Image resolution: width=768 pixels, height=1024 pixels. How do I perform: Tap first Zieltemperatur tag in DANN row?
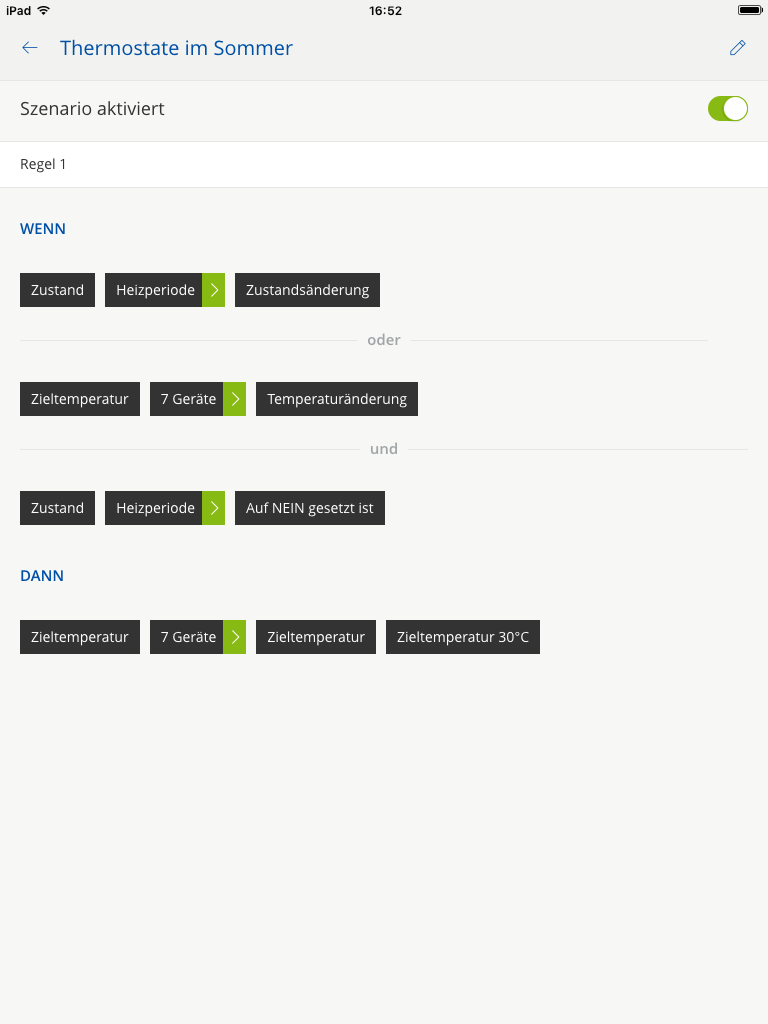coord(80,637)
